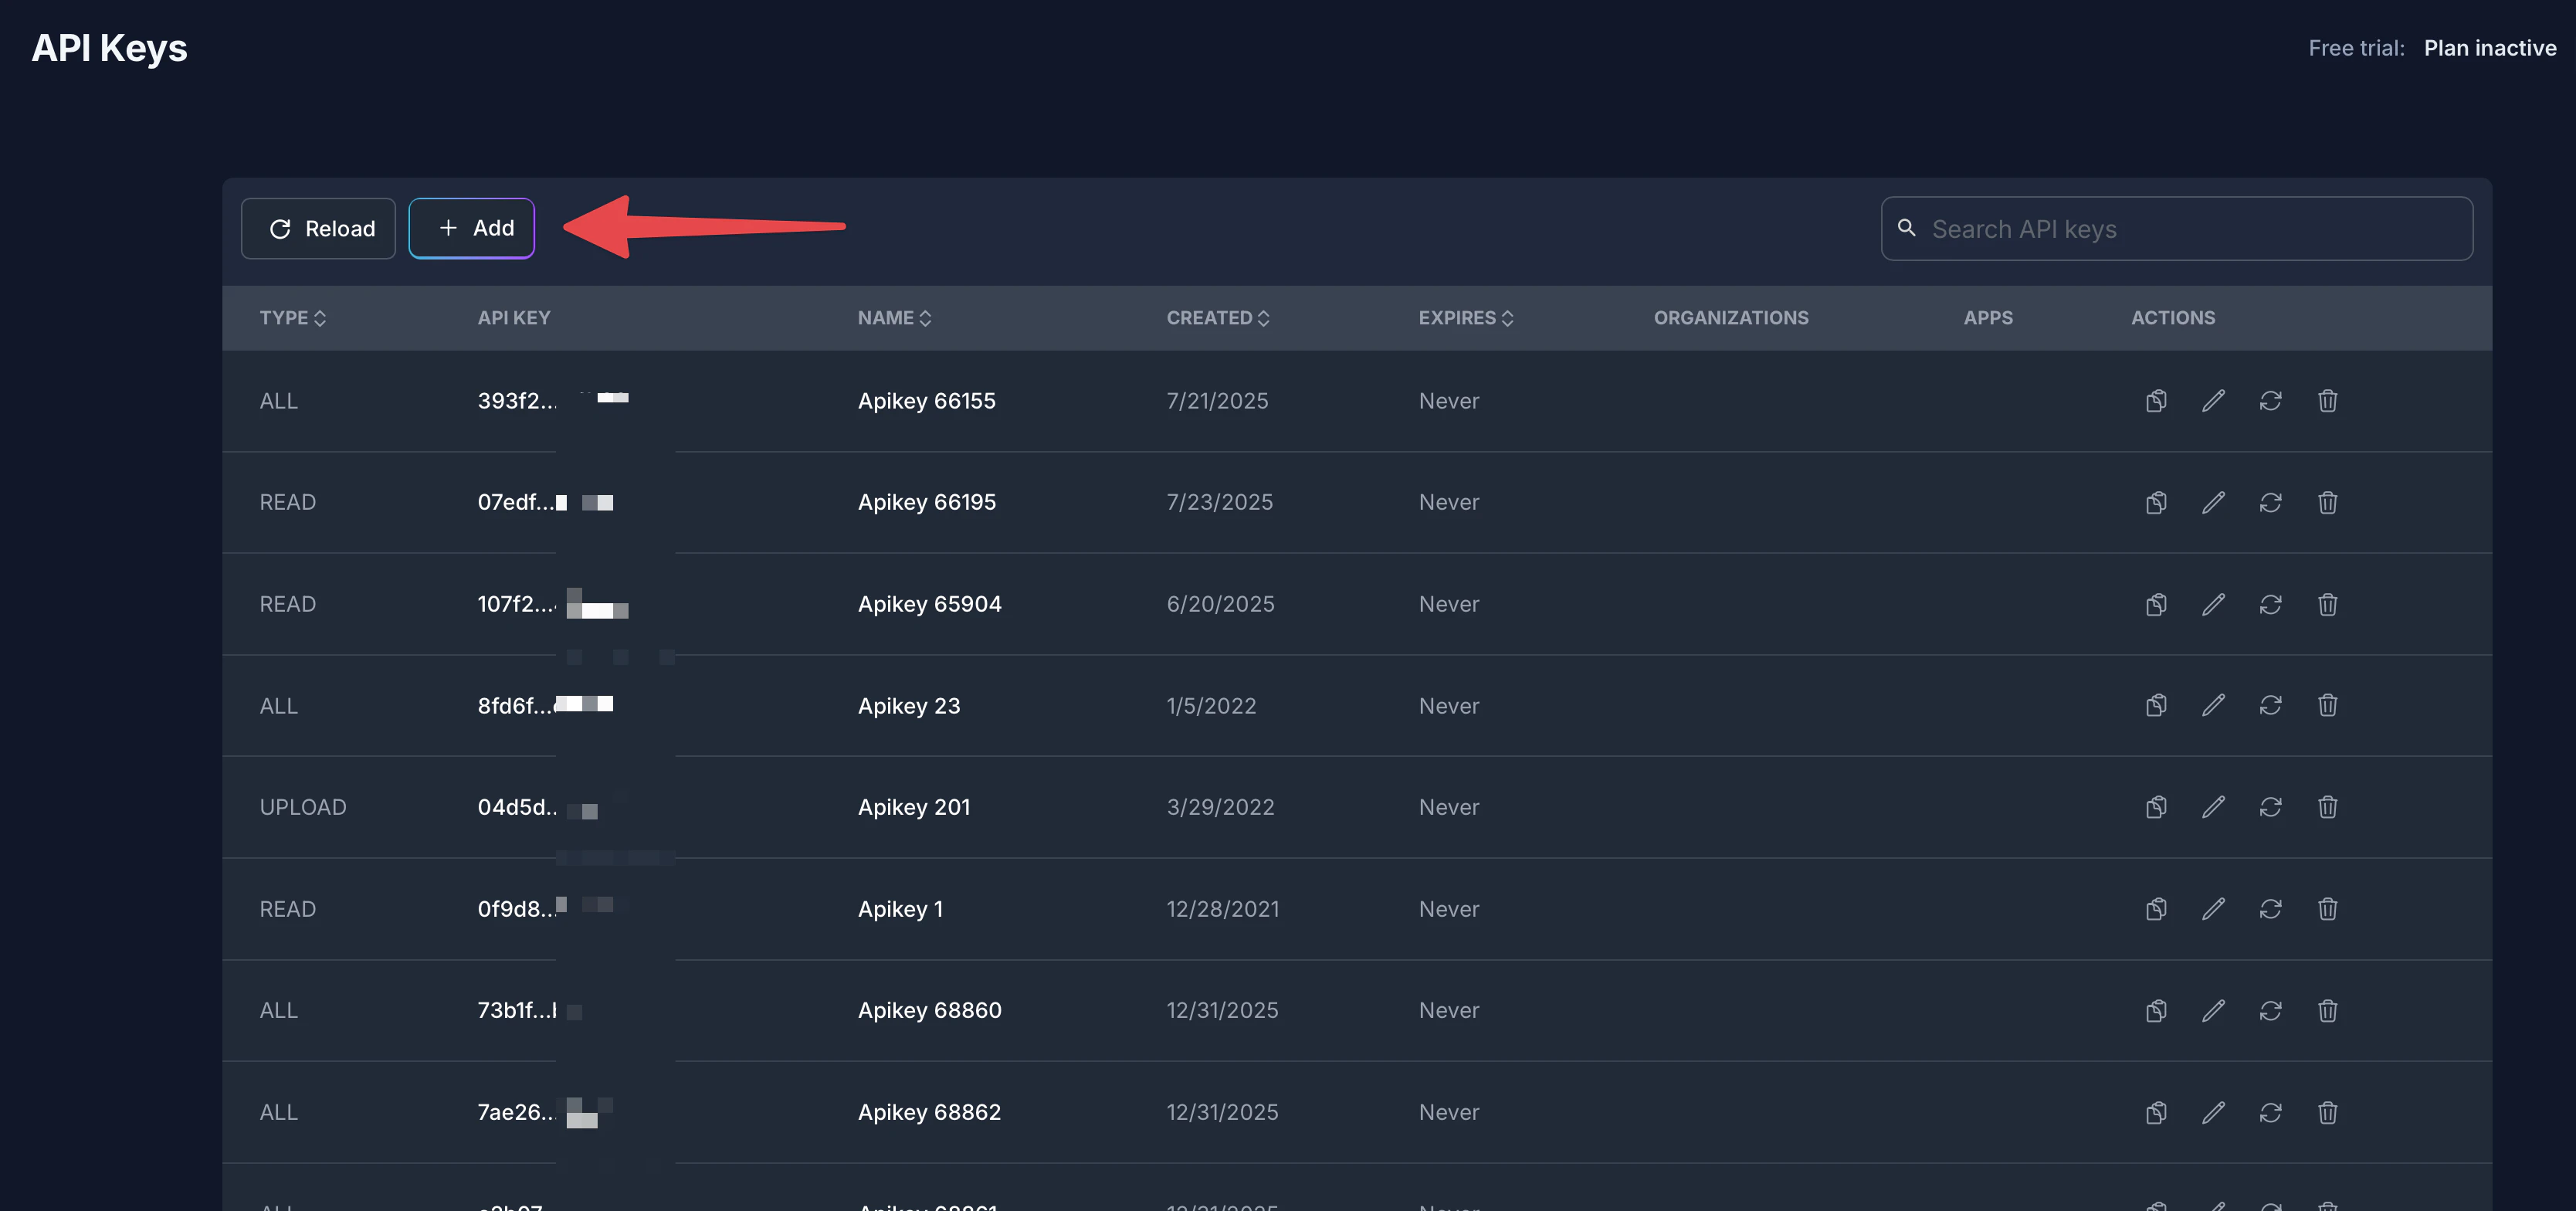Viewport: 2576px width, 1211px height.
Task: Delete Apikey 66155 using trash icon
Action: pyautogui.click(x=2327, y=401)
